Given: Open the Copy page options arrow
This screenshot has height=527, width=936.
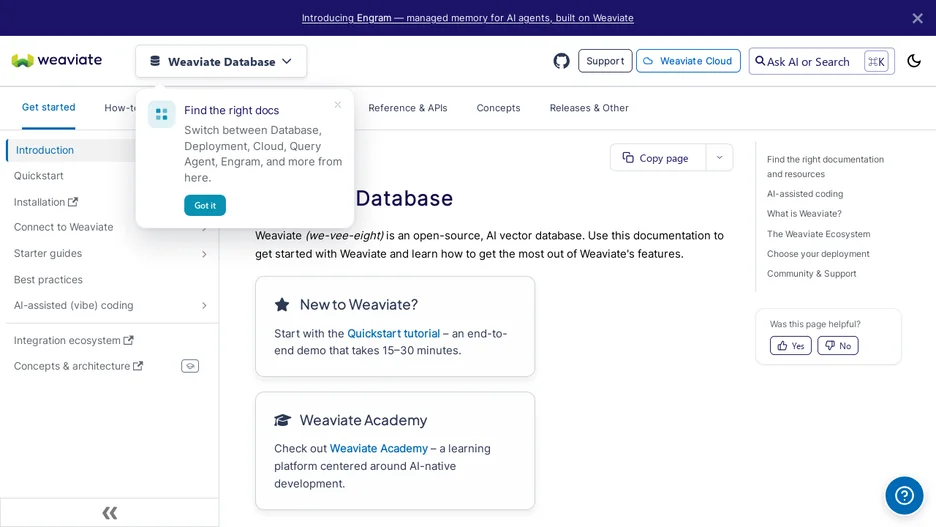Looking at the screenshot, I should (719, 158).
